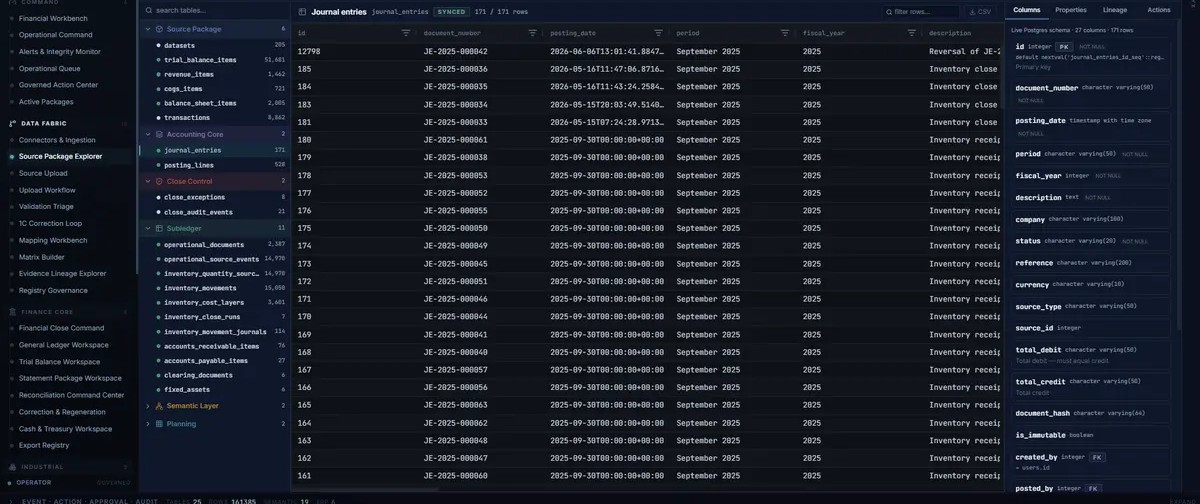Click the Source Package group icon
Image resolution: width=1200 pixels, height=504 pixels.
pyautogui.click(x=159, y=29)
